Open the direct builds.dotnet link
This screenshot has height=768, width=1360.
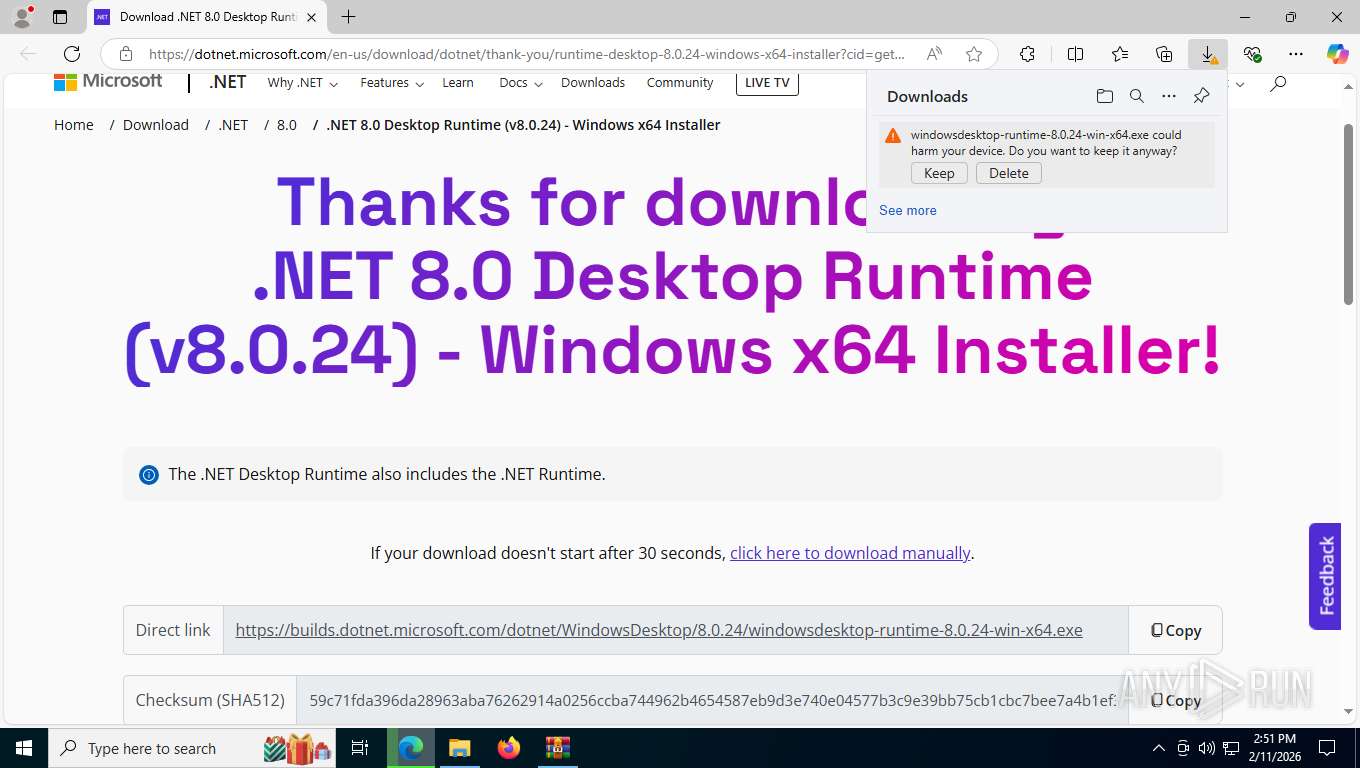coord(659,630)
